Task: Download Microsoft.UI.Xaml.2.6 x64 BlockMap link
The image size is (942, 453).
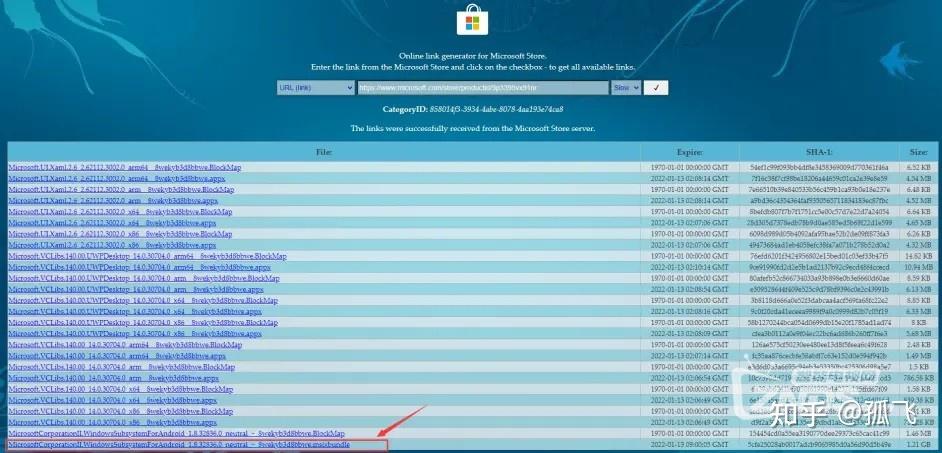Action: click(120, 211)
